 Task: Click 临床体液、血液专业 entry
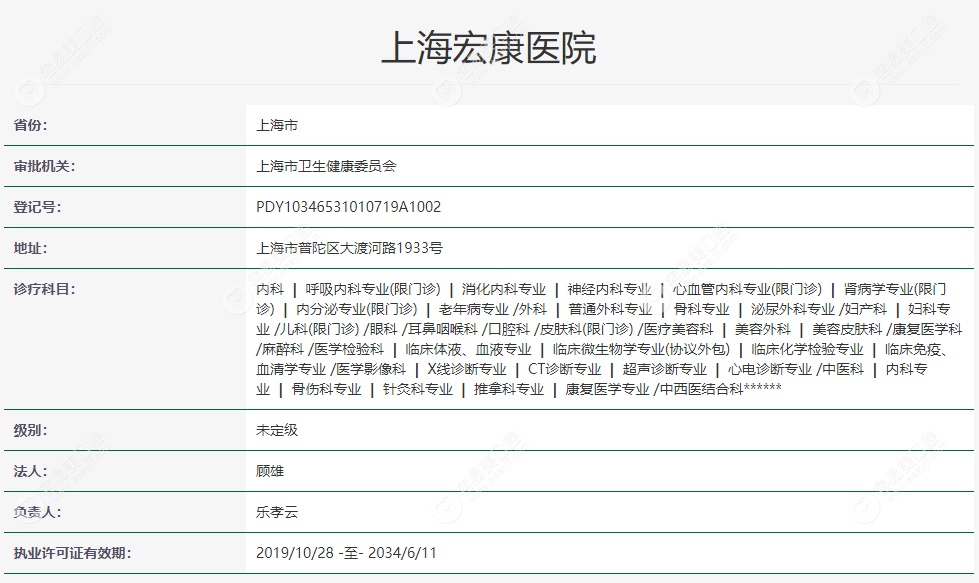(x=468, y=349)
